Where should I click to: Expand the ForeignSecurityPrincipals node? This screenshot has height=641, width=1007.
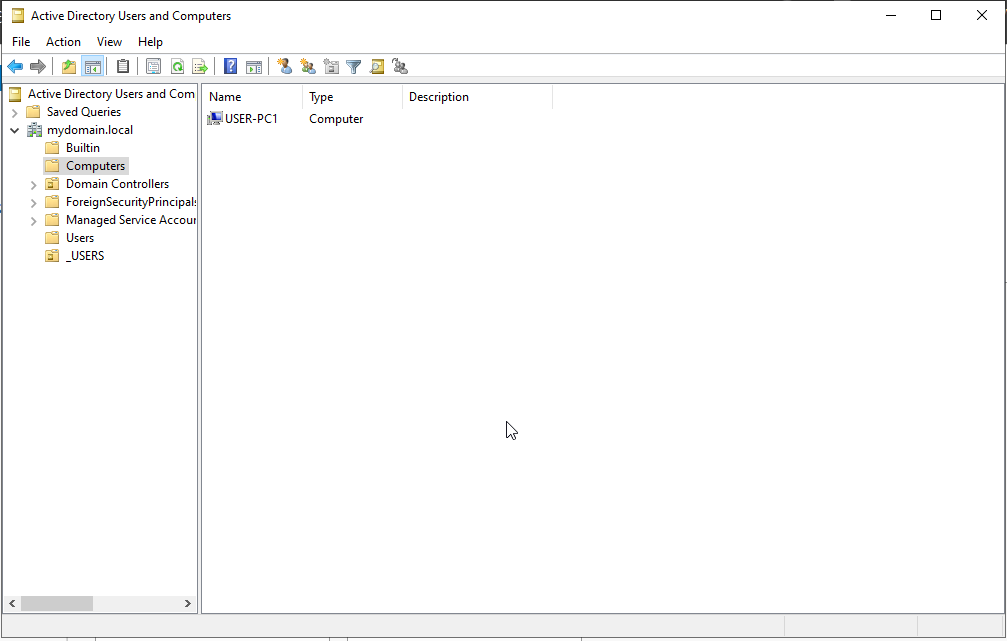33,202
